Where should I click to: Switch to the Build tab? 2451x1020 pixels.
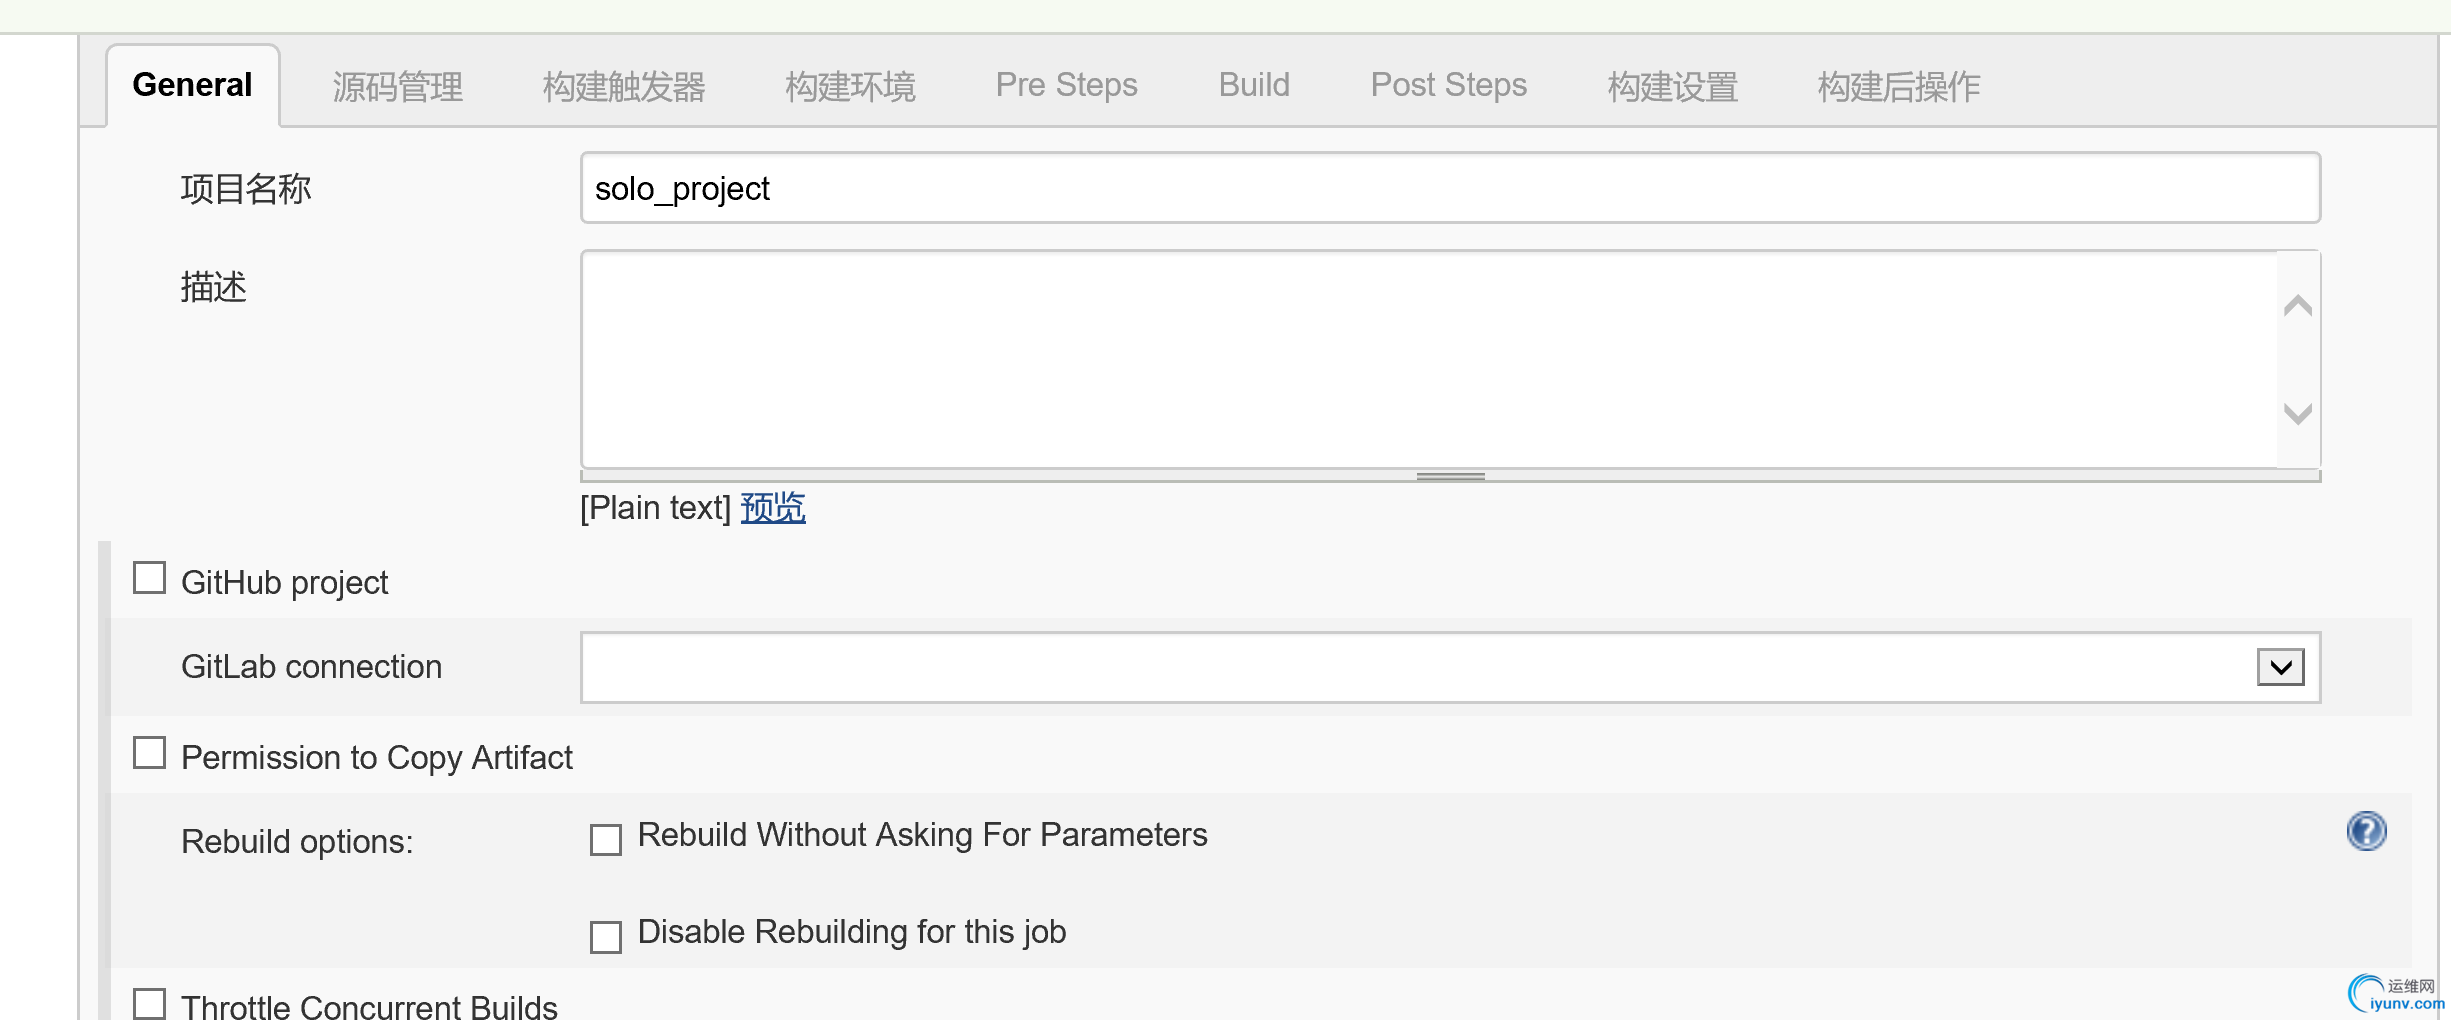pyautogui.click(x=1254, y=86)
